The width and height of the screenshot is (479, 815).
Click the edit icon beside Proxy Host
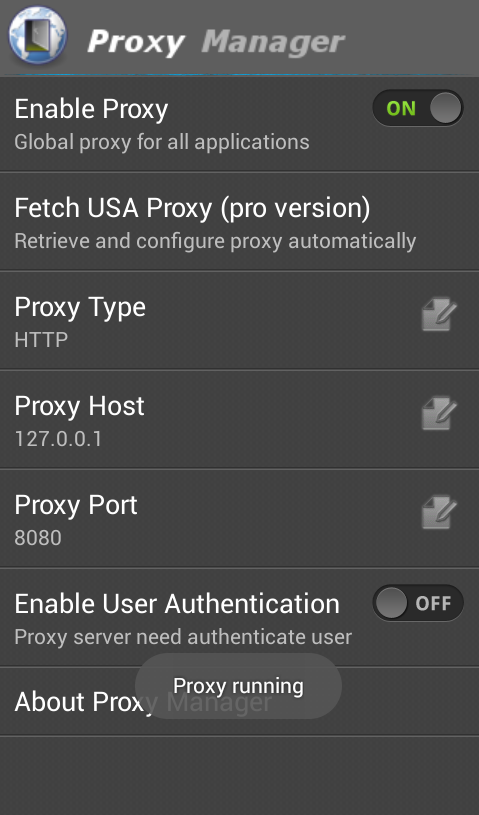click(439, 413)
